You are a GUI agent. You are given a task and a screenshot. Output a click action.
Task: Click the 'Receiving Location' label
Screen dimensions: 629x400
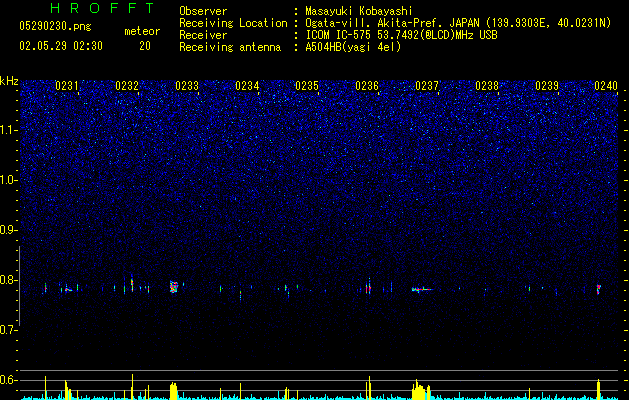coord(233,23)
